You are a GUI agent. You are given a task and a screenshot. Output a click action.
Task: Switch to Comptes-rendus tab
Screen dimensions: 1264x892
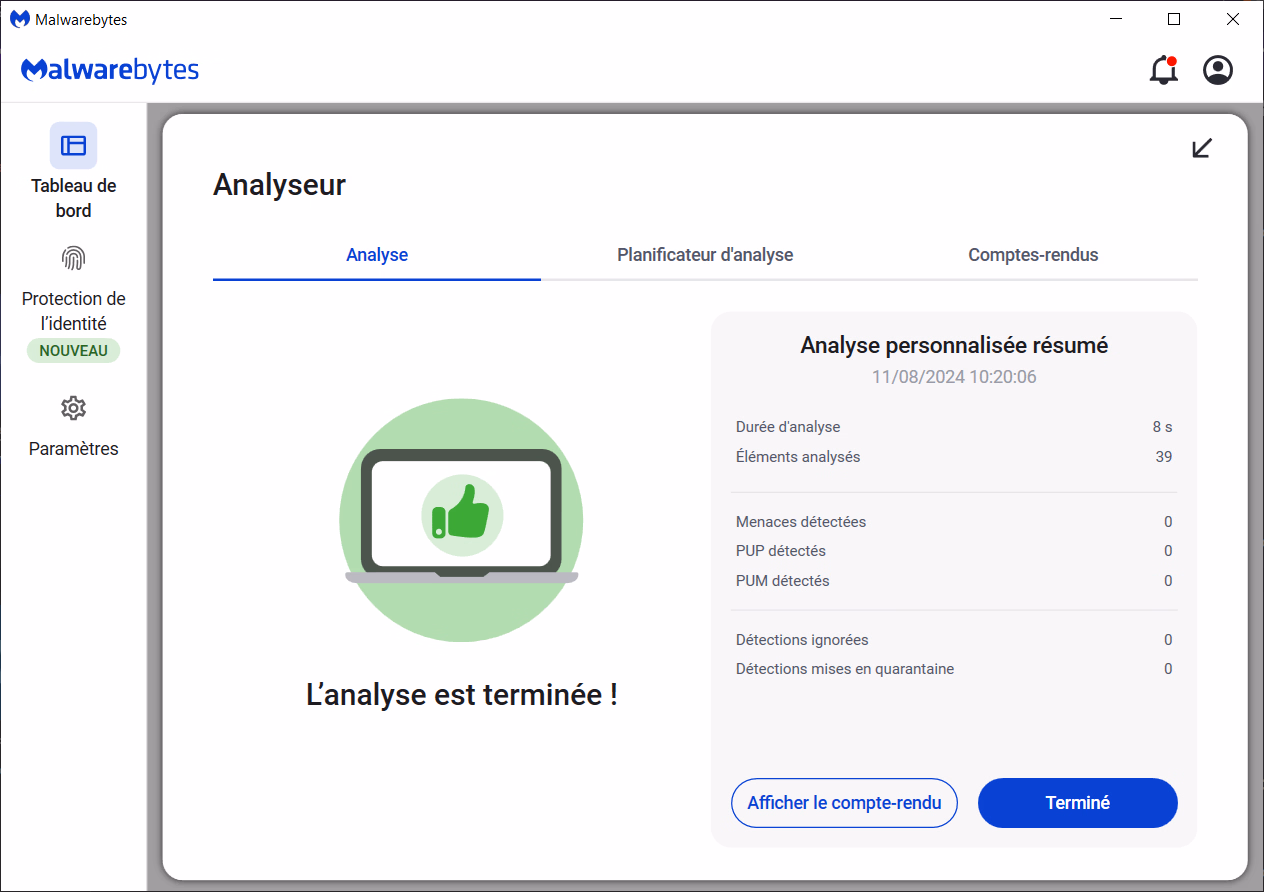pyautogui.click(x=1033, y=255)
